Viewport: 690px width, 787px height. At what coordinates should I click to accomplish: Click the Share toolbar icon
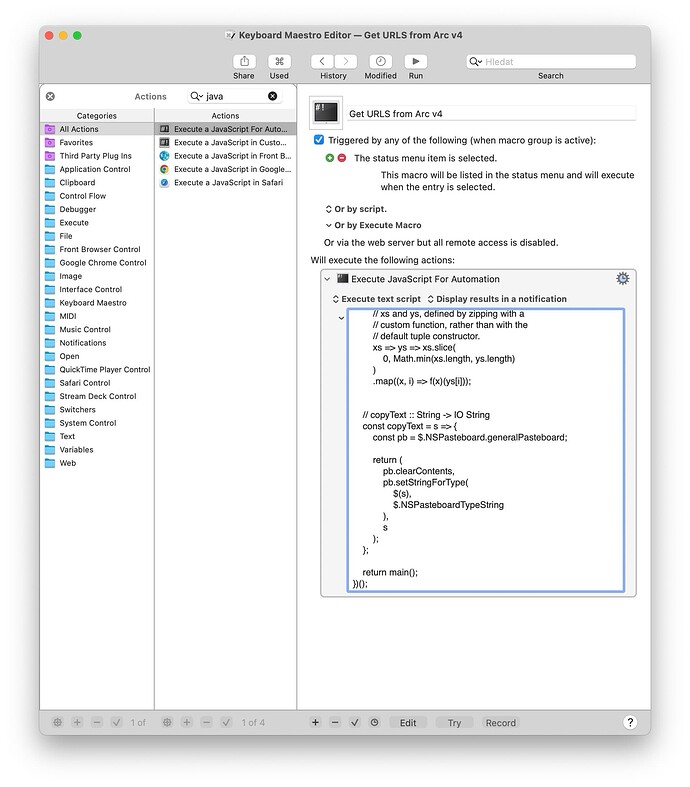tap(244, 62)
